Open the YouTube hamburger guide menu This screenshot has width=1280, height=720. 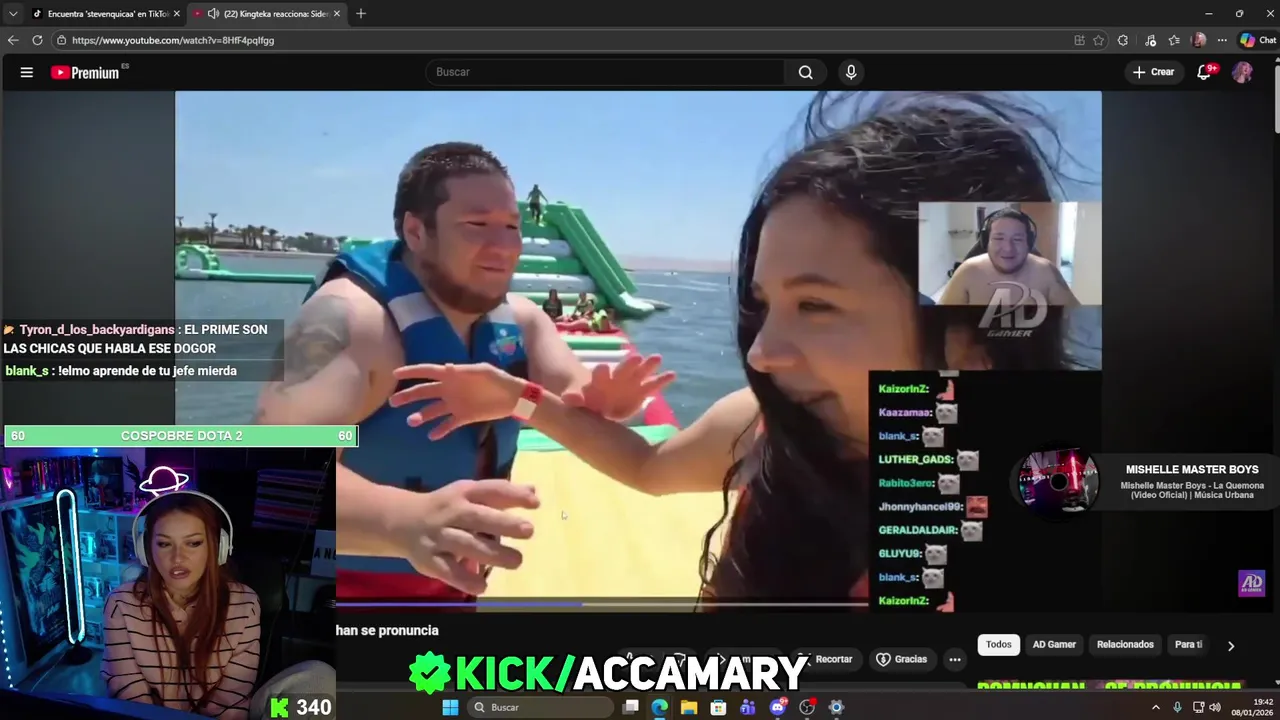coord(27,72)
